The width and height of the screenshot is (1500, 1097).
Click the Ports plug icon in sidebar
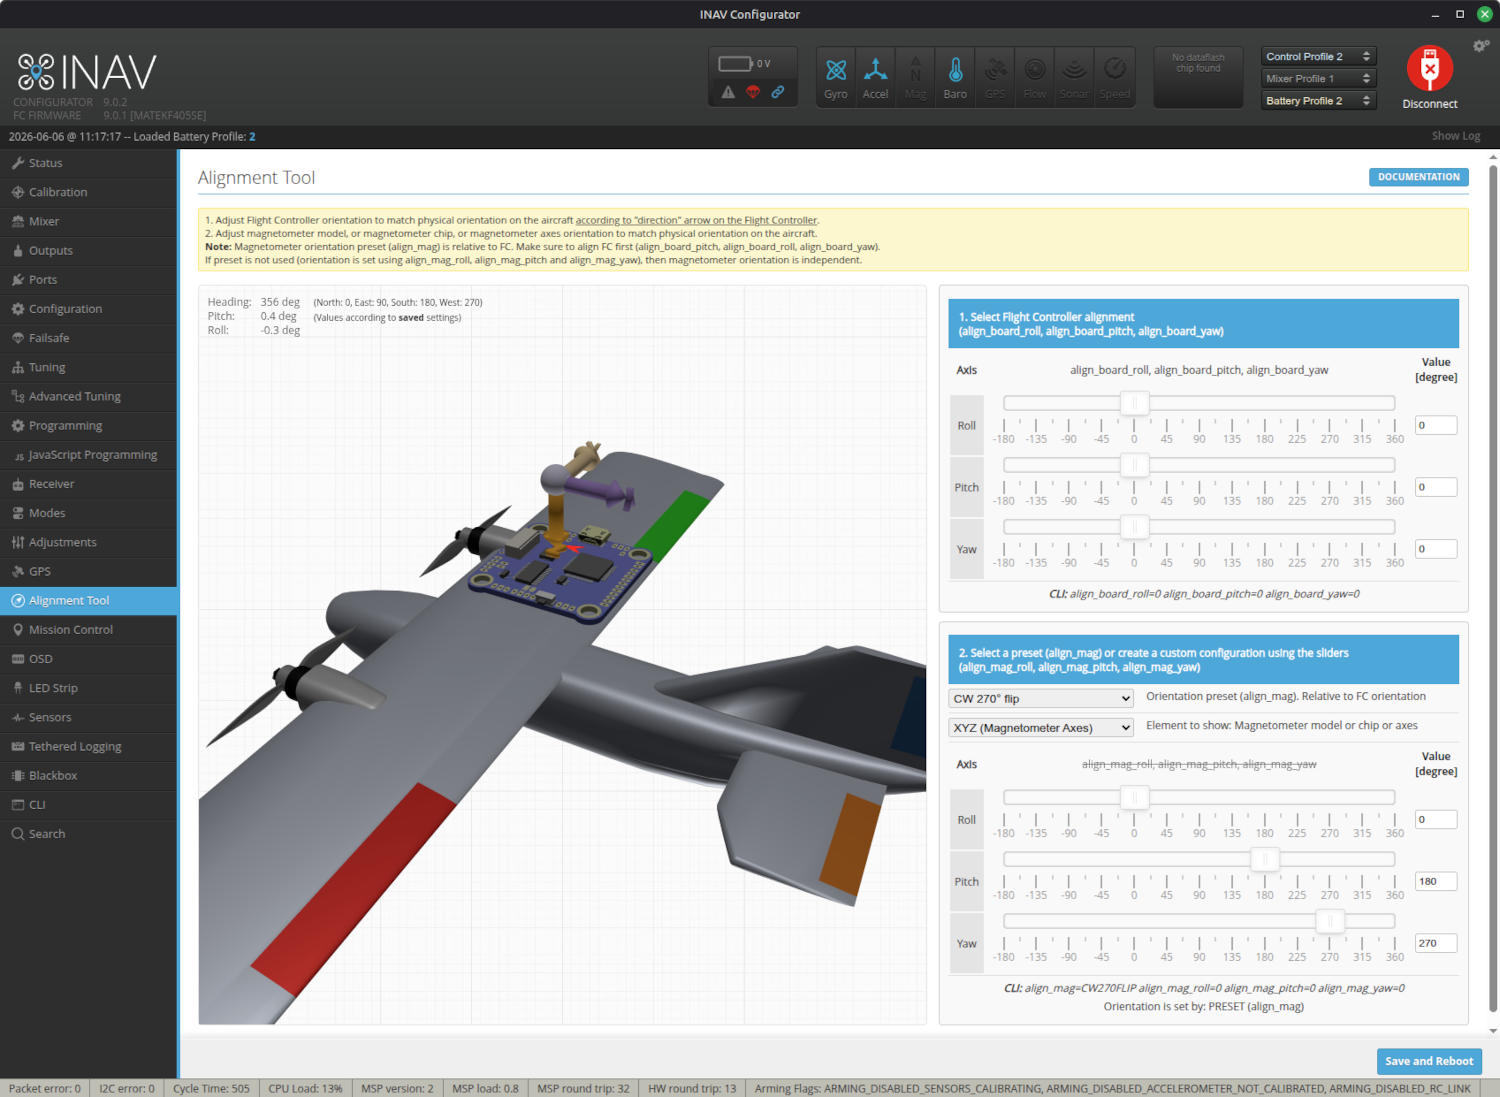[18, 280]
